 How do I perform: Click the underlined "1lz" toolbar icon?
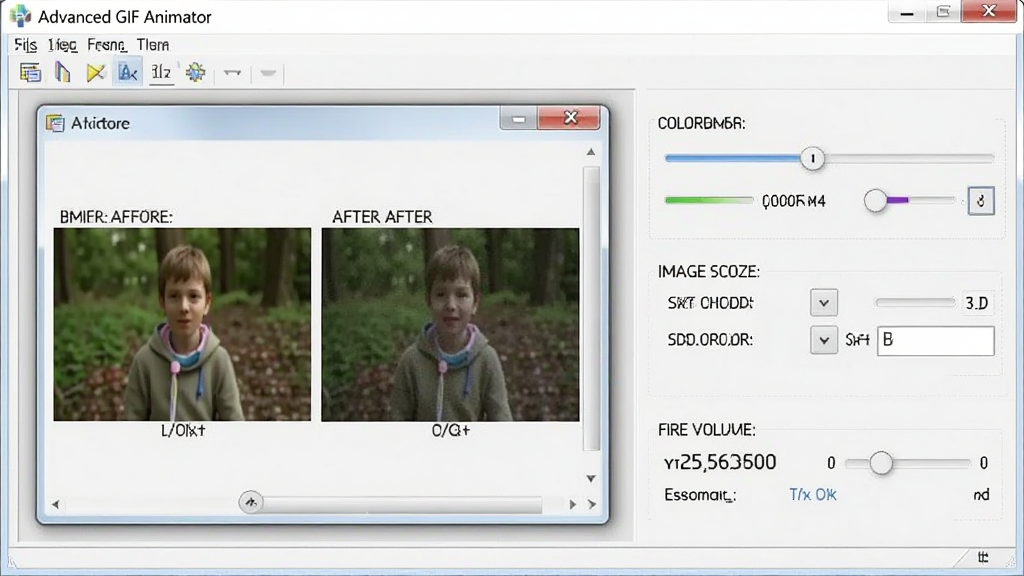point(161,72)
